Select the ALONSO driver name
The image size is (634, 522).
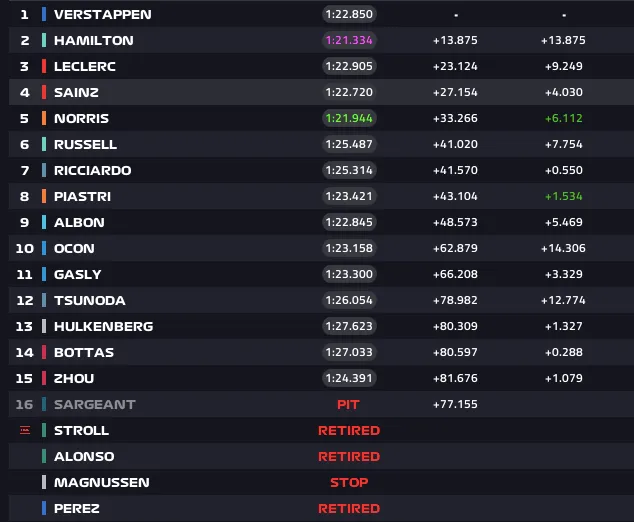coord(84,456)
